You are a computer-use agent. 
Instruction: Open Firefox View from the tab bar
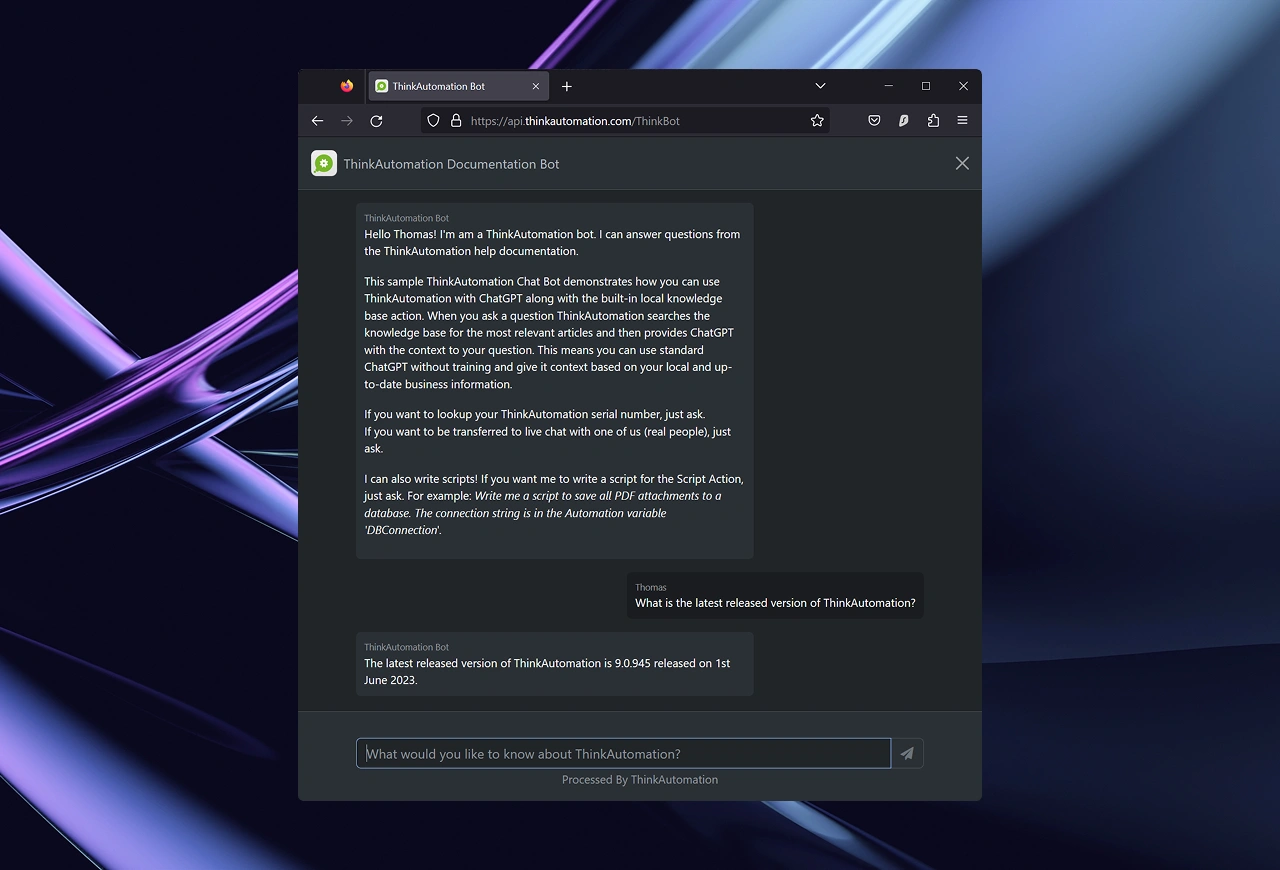coord(347,86)
